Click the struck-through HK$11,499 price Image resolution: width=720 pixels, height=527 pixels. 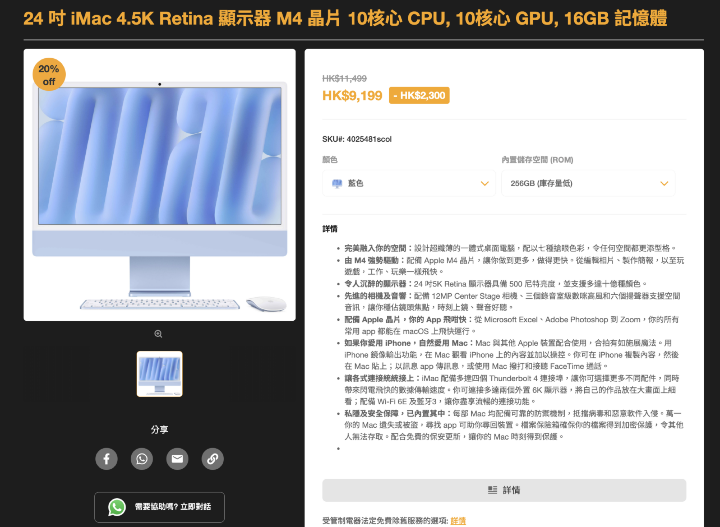[x=344, y=78]
